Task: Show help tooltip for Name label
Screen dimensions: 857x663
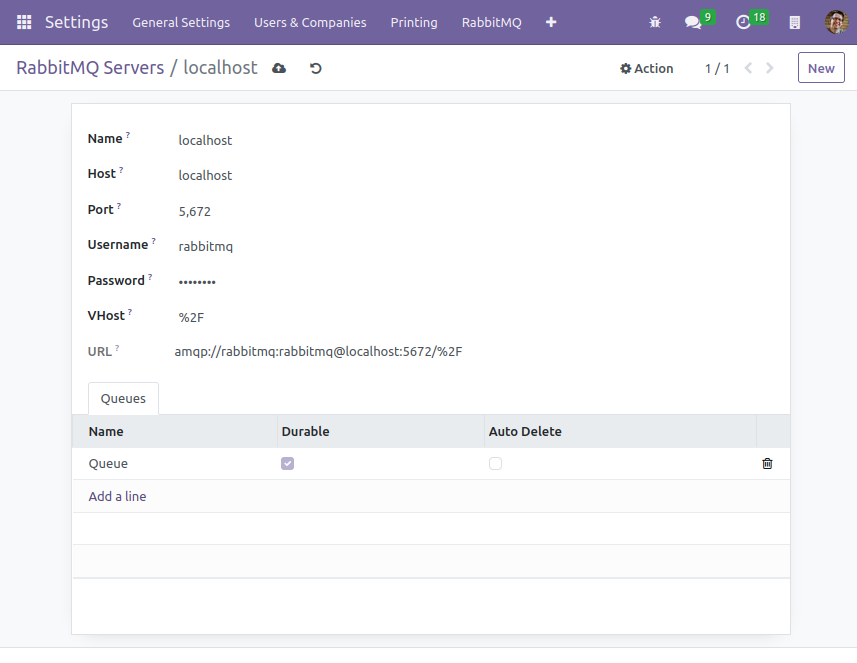Action: (128, 134)
